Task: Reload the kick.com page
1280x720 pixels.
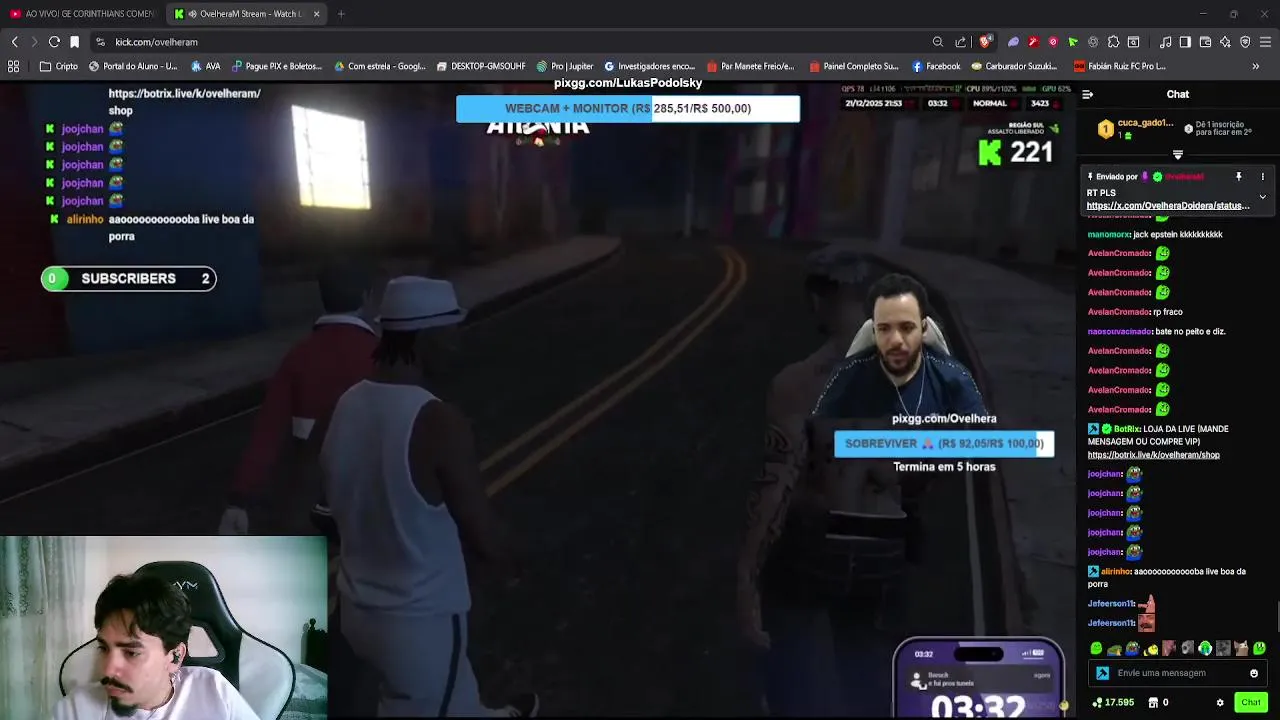Action: pos(54,42)
